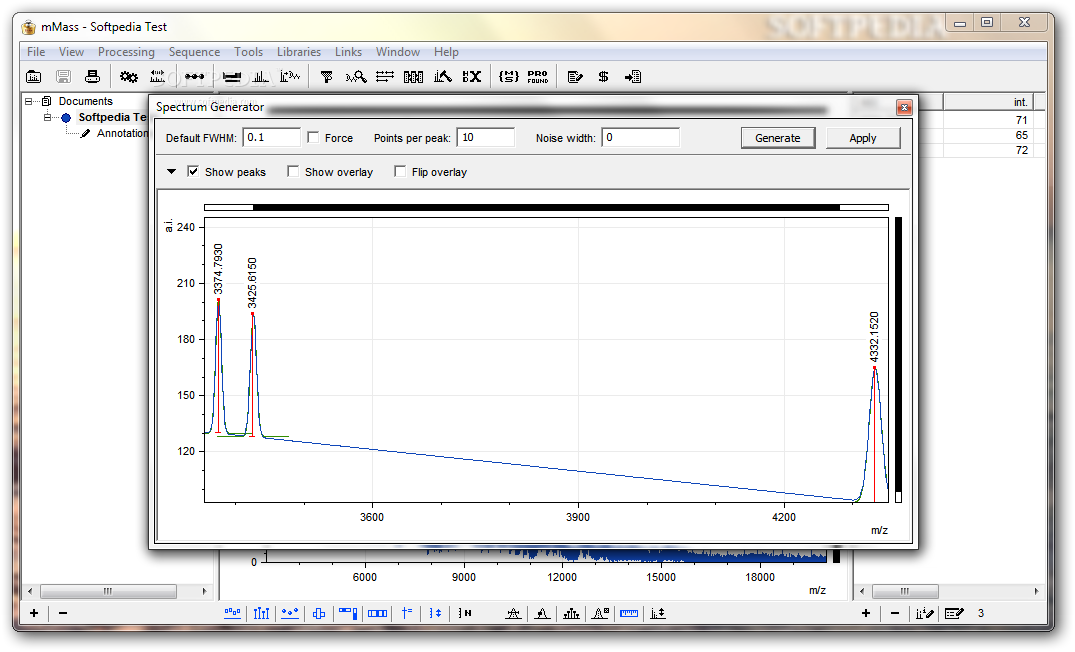
Task: Open the Processing menu
Action: point(126,51)
